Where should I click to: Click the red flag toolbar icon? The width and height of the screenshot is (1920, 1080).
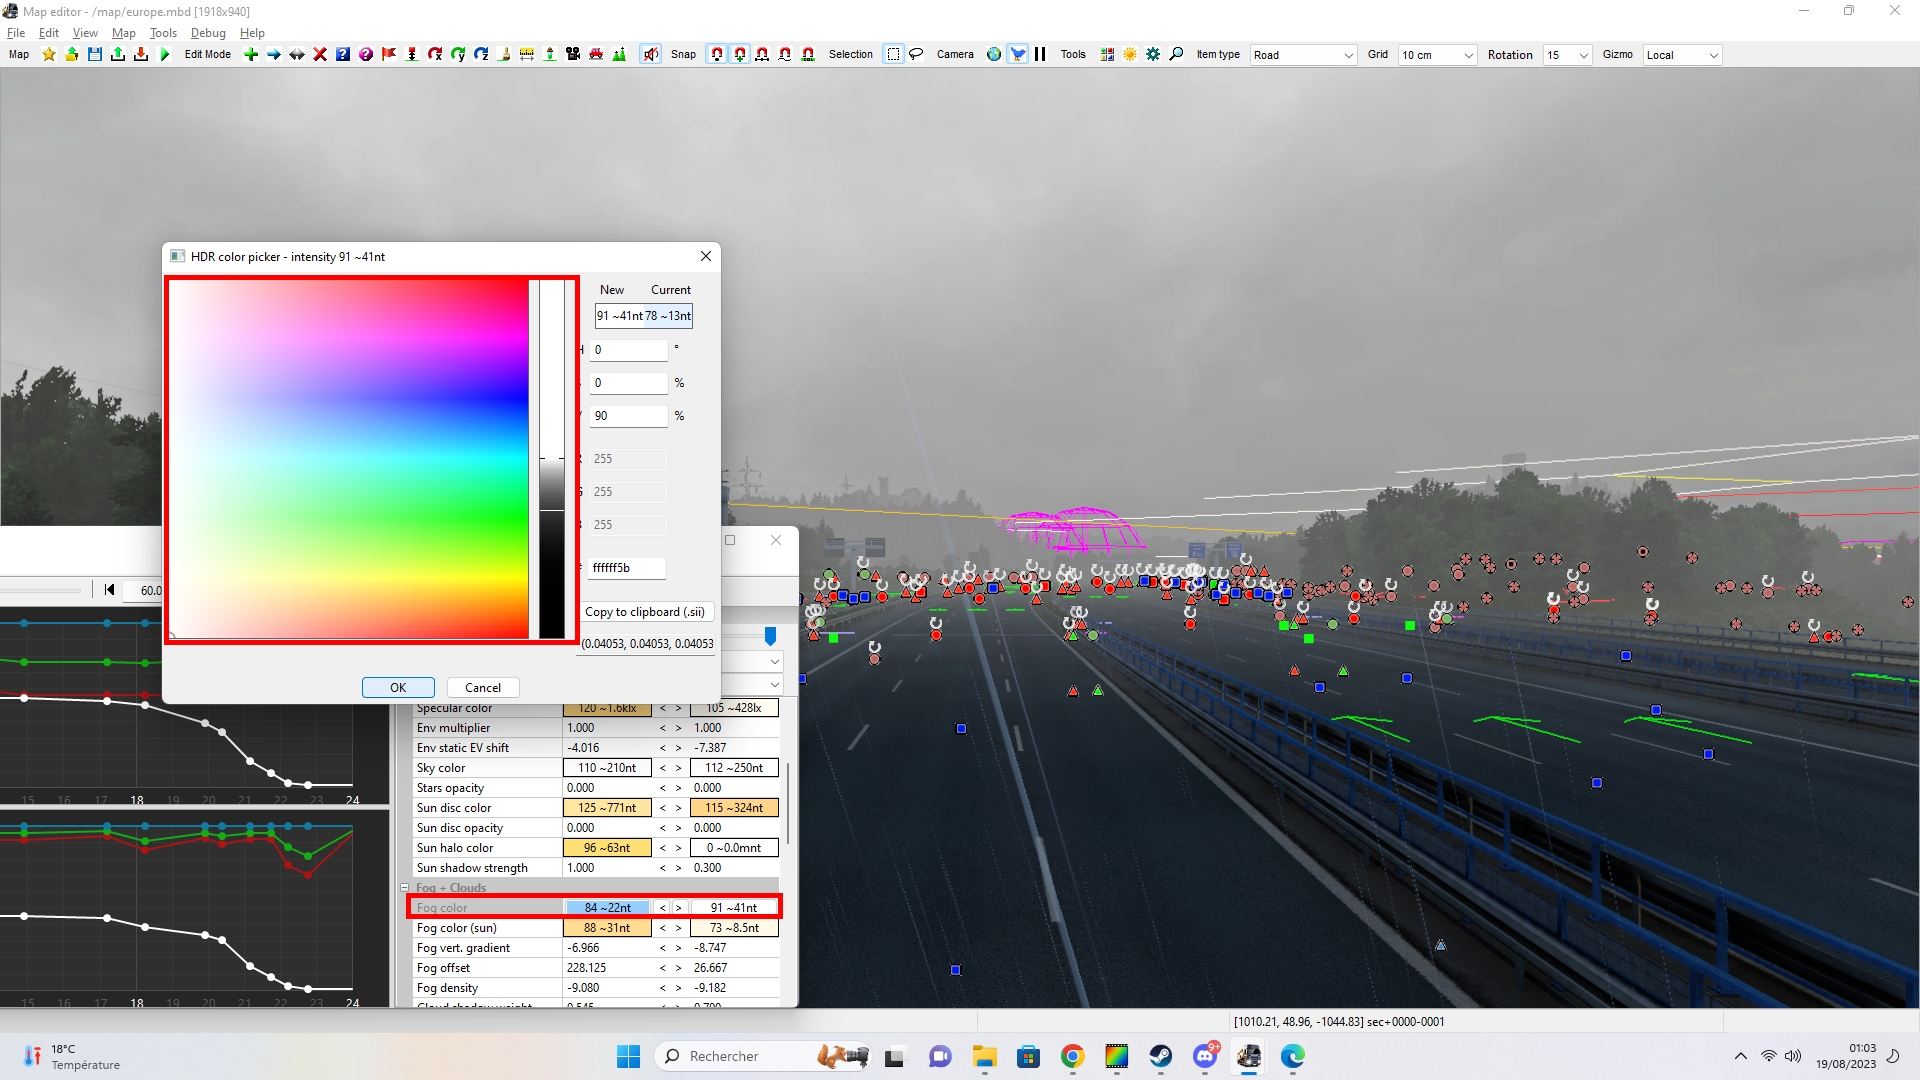[x=389, y=55]
